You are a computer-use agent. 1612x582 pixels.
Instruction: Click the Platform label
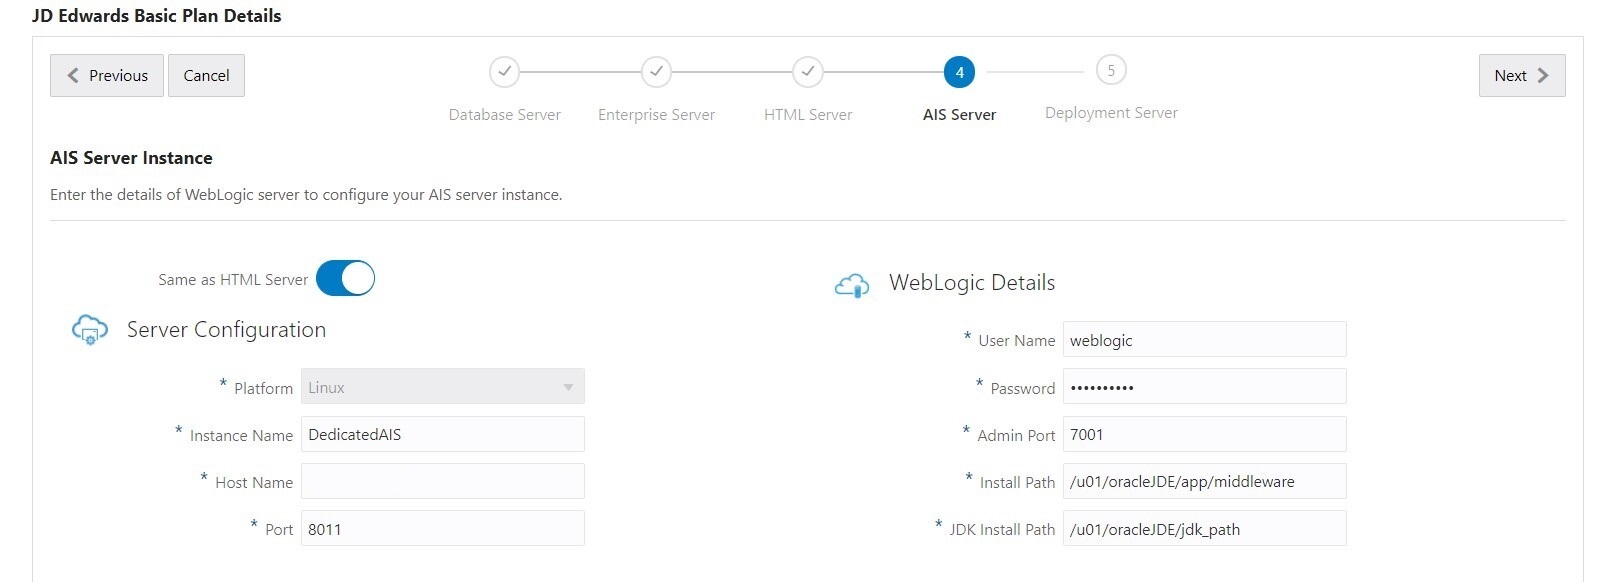pos(263,389)
